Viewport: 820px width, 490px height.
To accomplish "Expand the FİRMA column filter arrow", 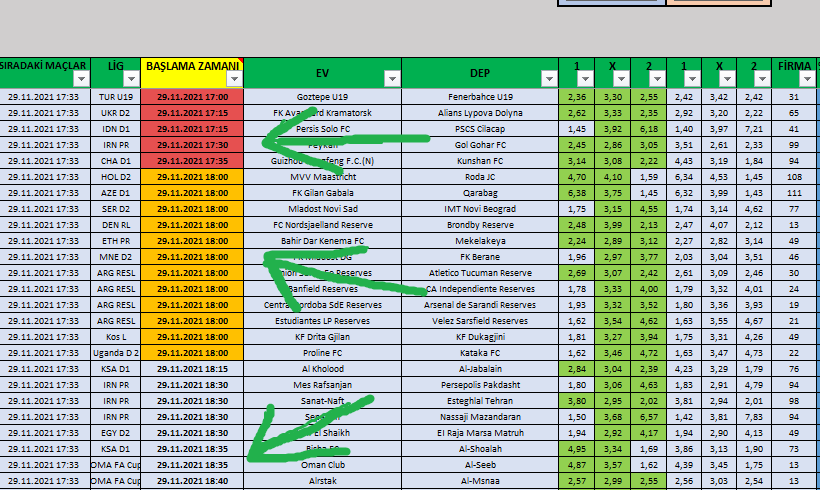I will coord(808,79).
